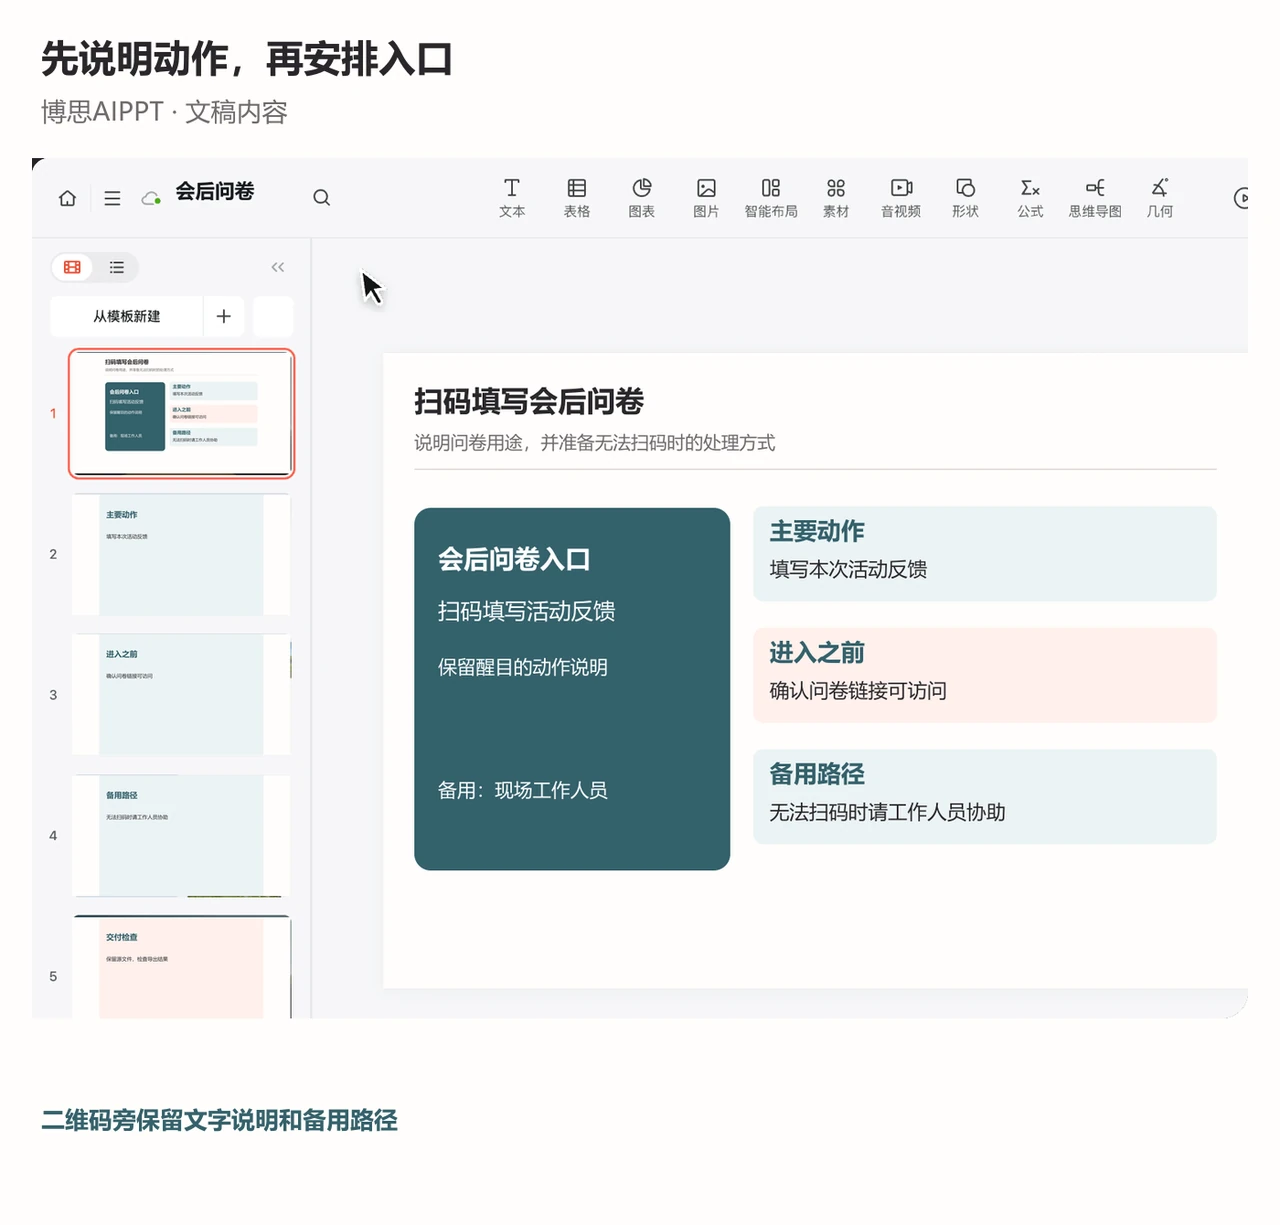The image size is (1280, 1225).
Task: Click subtitle 说明问卷用途 text
Action: [595, 443]
